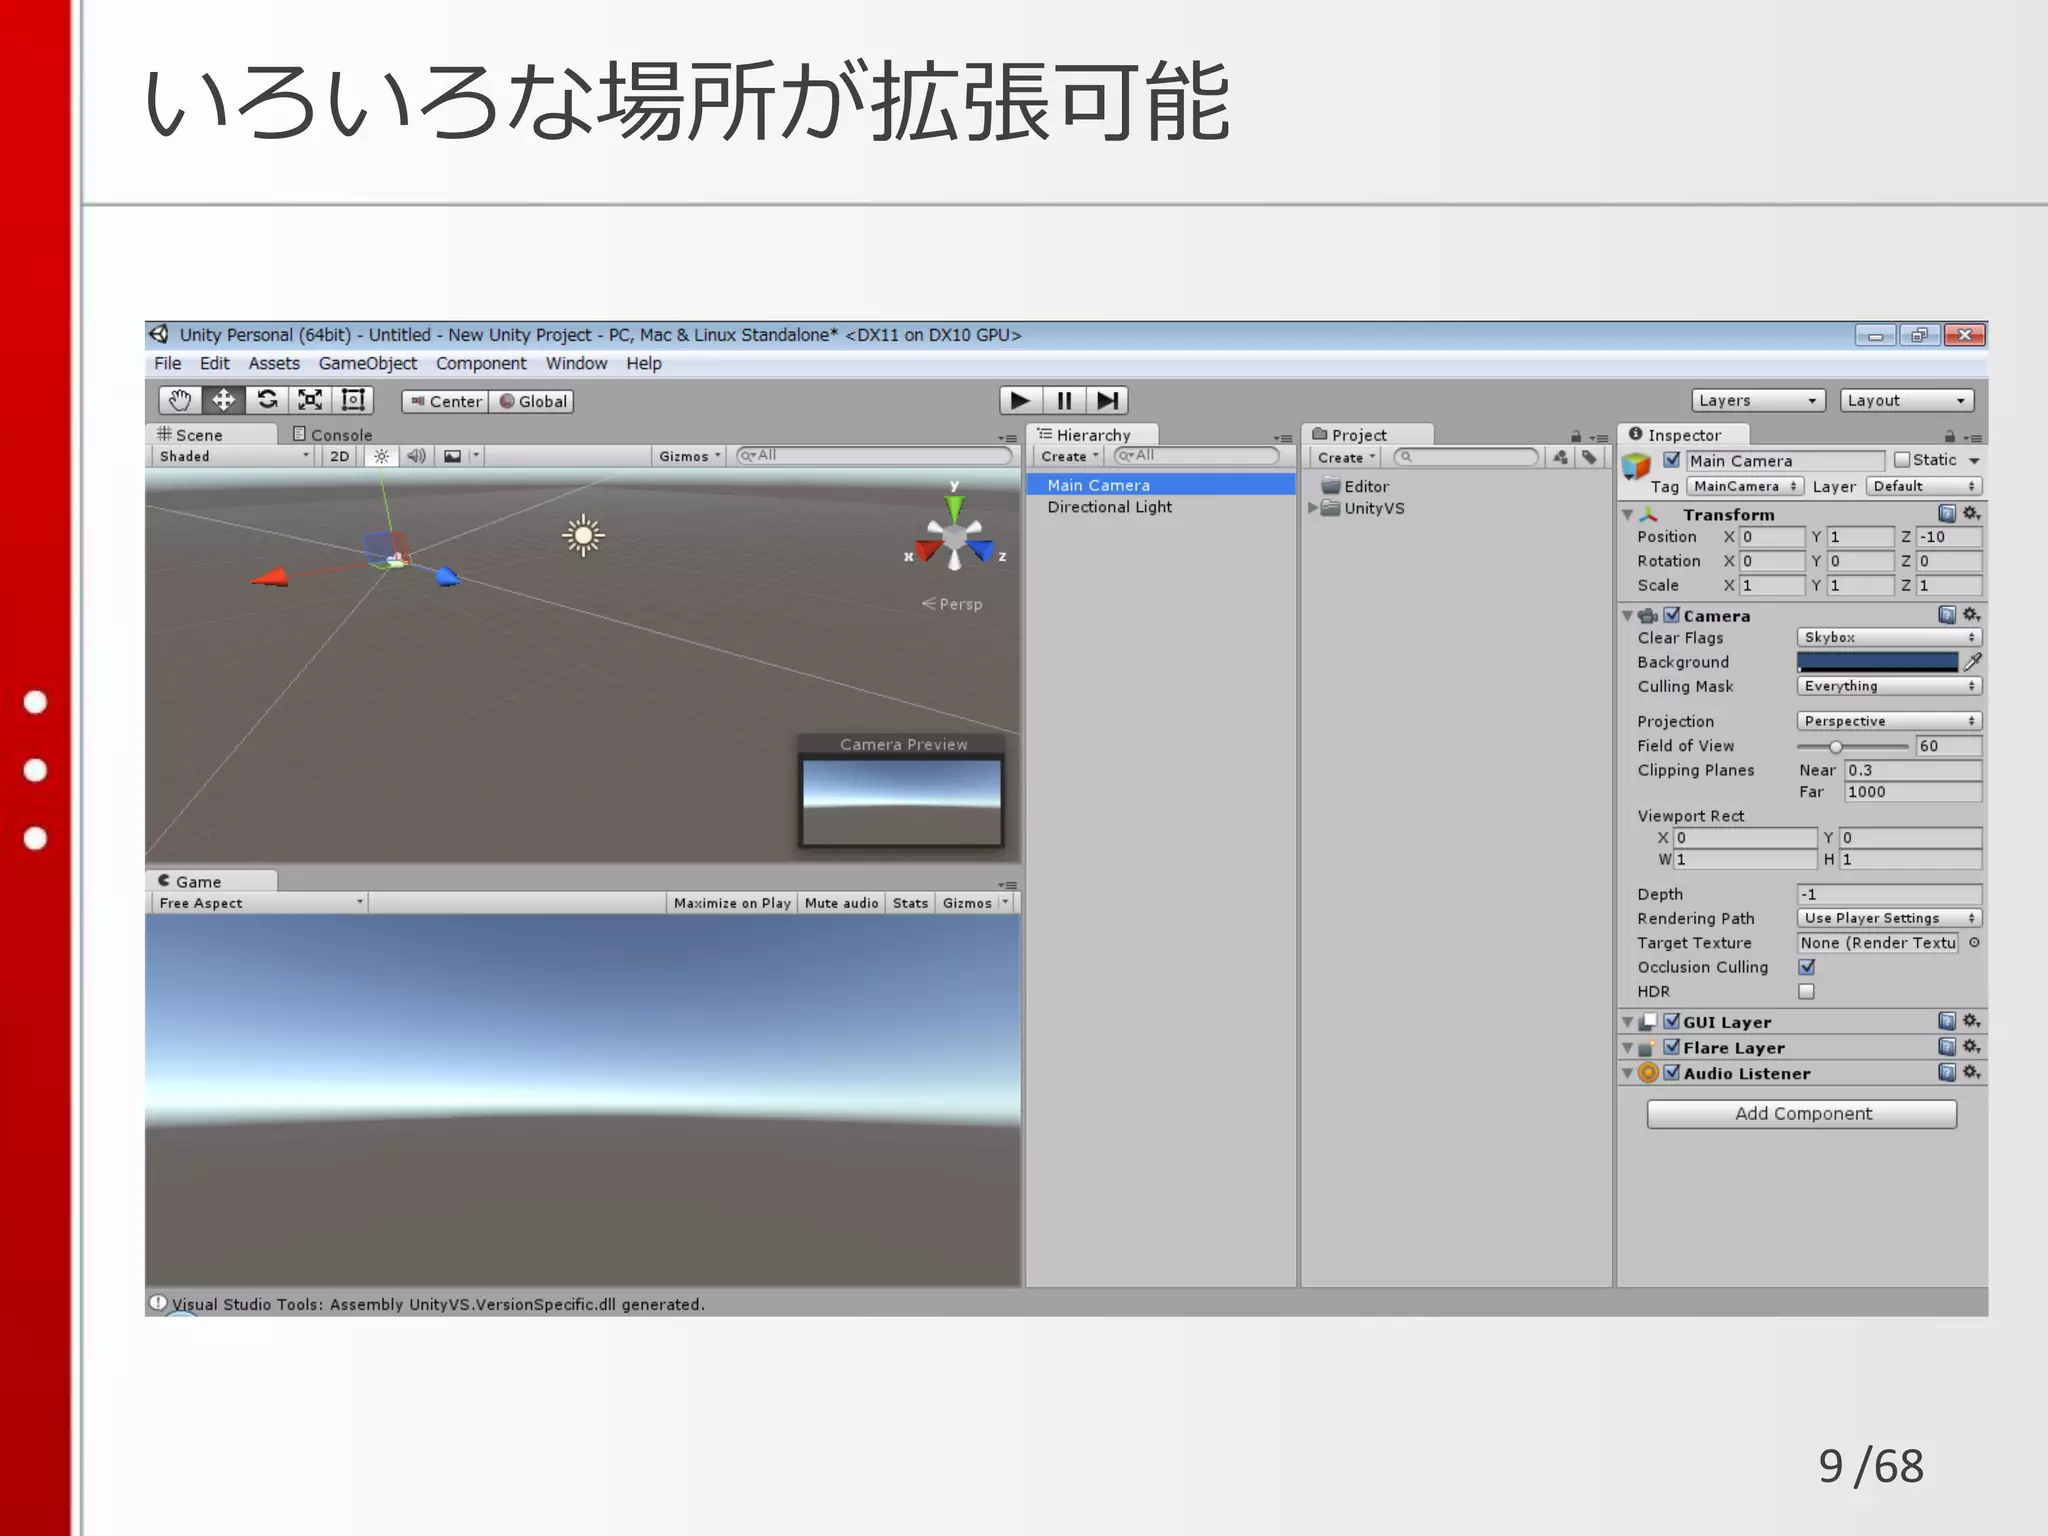Uncheck Occlusion Culling

point(1806,967)
